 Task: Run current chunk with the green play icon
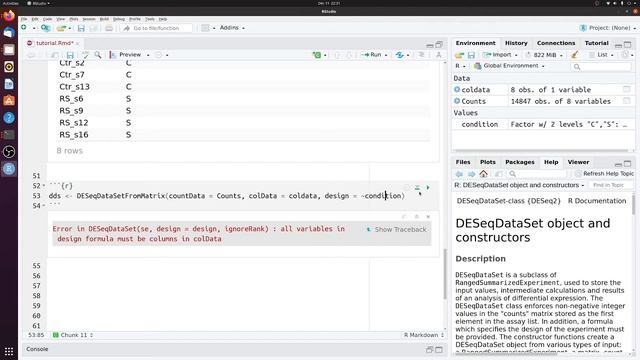point(428,187)
